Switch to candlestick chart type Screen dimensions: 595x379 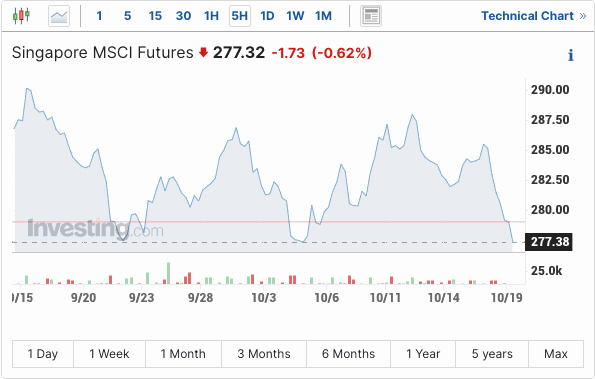(21, 16)
